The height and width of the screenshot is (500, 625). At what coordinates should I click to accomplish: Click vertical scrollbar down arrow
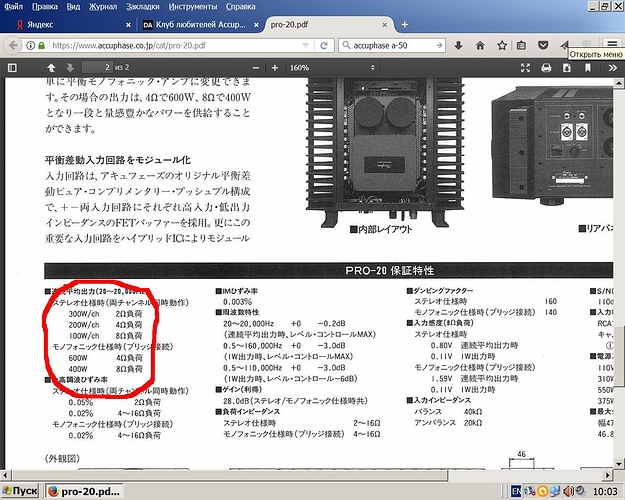pos(618,463)
